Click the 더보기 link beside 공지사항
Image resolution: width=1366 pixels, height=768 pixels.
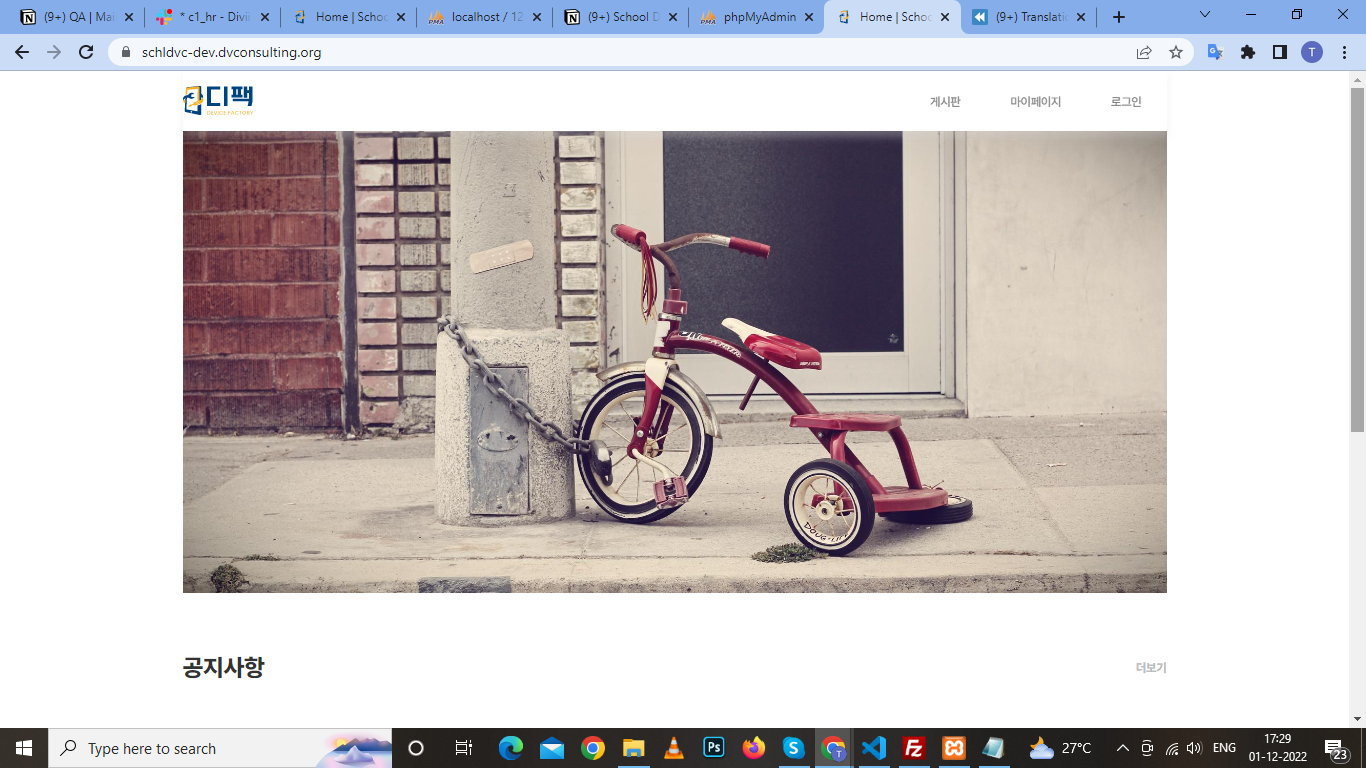pos(1151,668)
